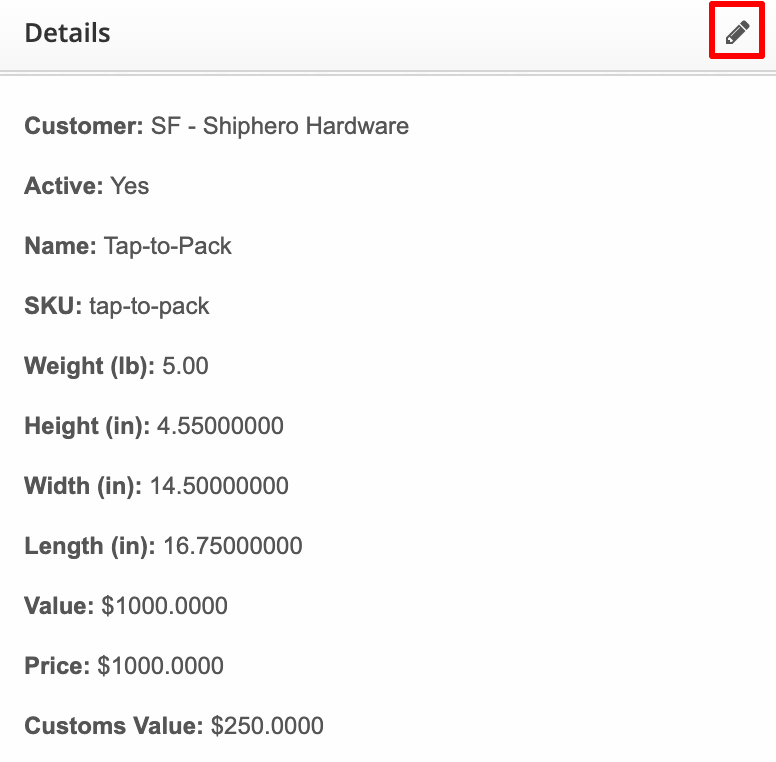Click the Active status value Yes
Screen dimensions: 776x762
(130, 186)
